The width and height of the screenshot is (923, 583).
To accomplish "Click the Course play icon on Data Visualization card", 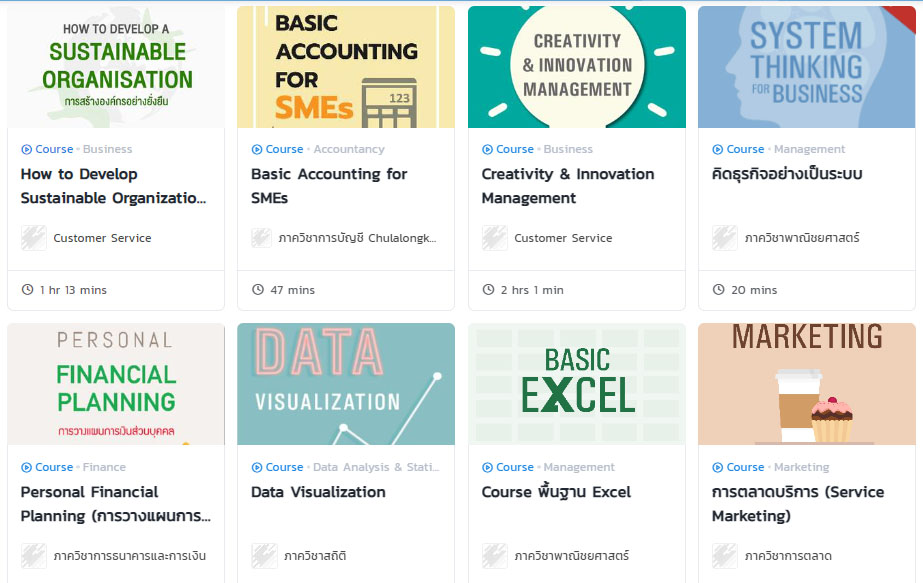I will click(x=257, y=468).
